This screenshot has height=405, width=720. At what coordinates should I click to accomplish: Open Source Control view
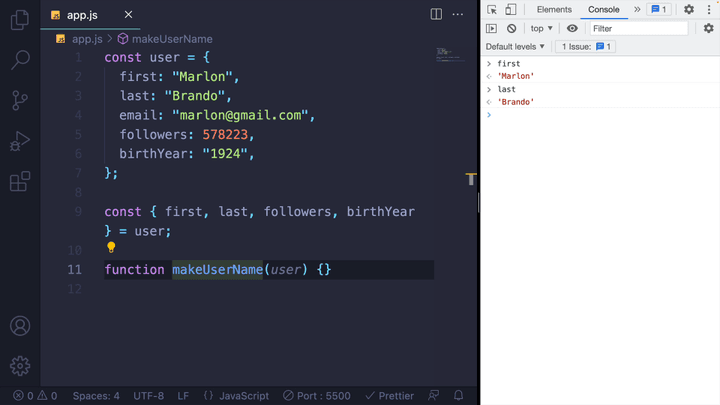coord(20,101)
